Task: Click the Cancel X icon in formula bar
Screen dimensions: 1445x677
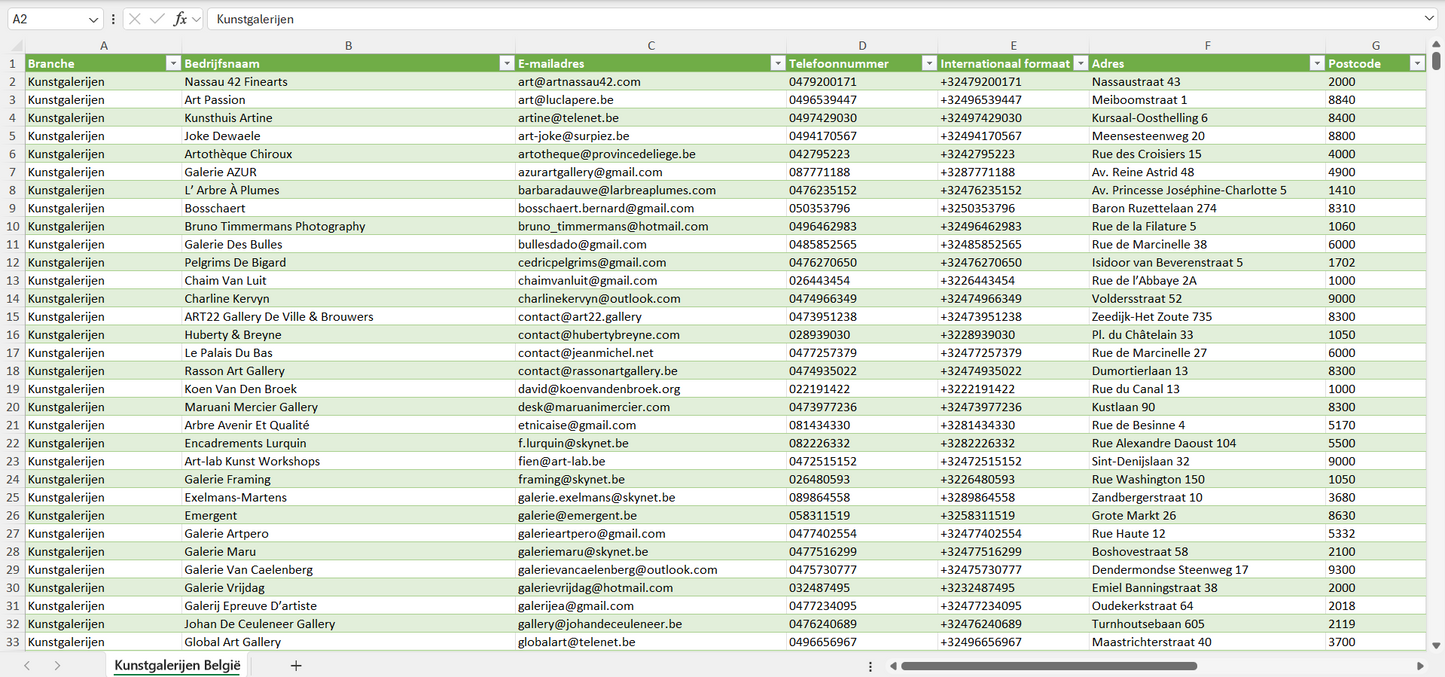Action: (x=135, y=19)
